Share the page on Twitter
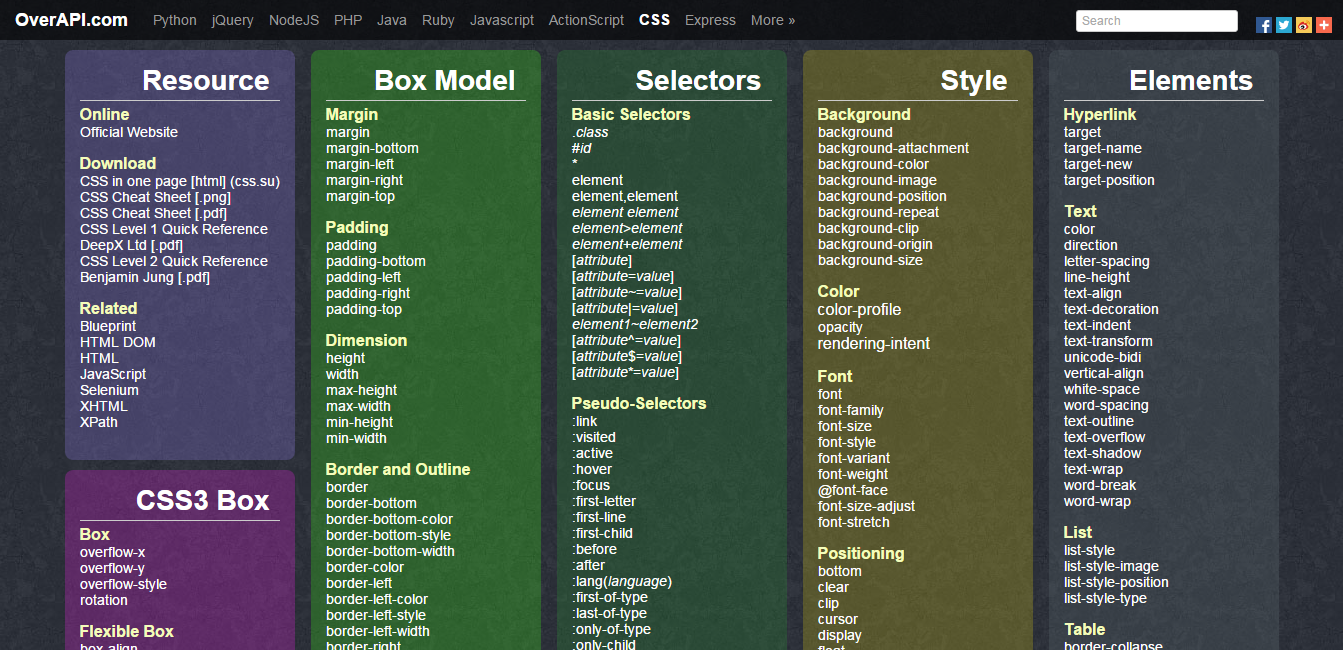The width and height of the screenshot is (1343, 650). pos(1284,24)
